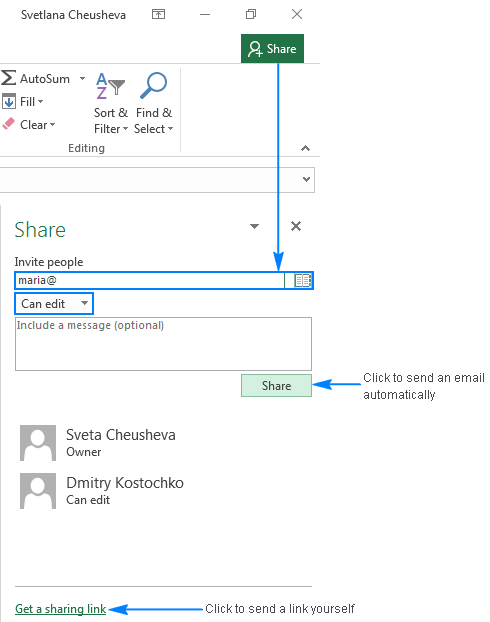
Task: Click the green Share button in the ribbon
Action: [x=272, y=49]
